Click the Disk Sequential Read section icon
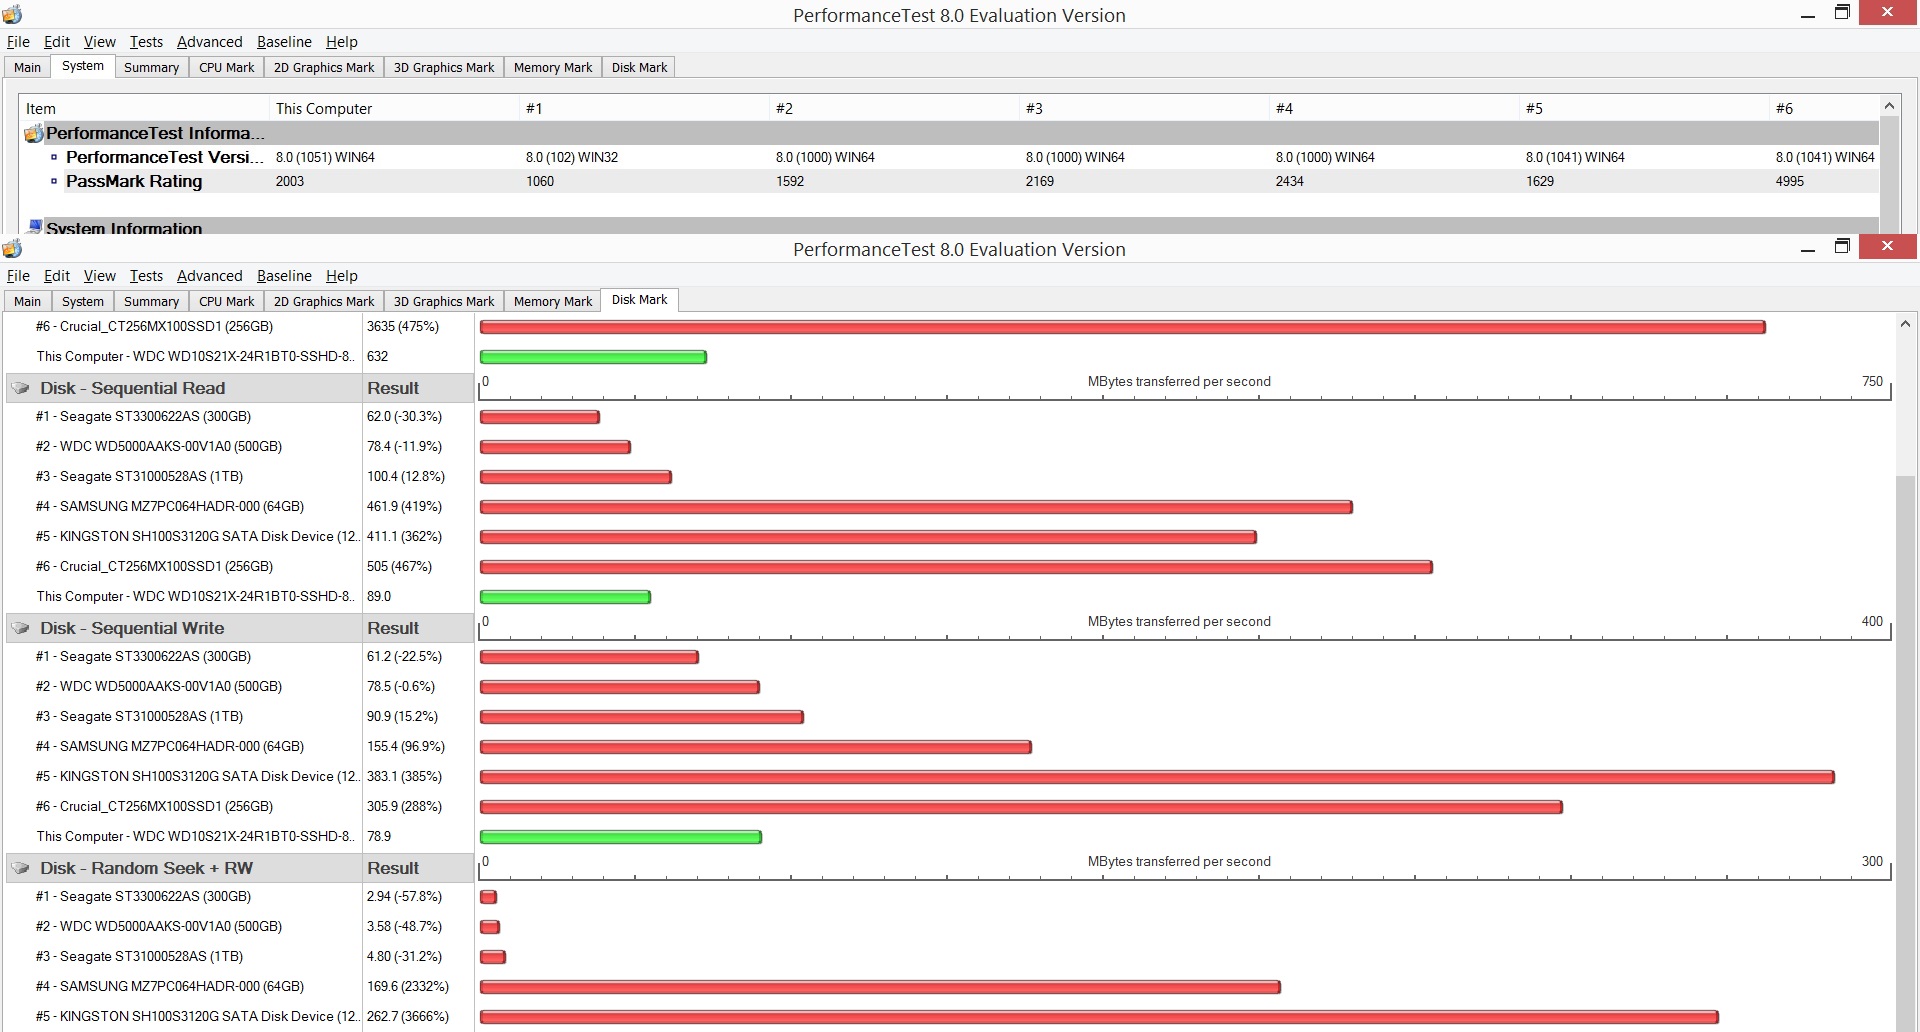The height and width of the screenshot is (1032, 1920). point(20,388)
